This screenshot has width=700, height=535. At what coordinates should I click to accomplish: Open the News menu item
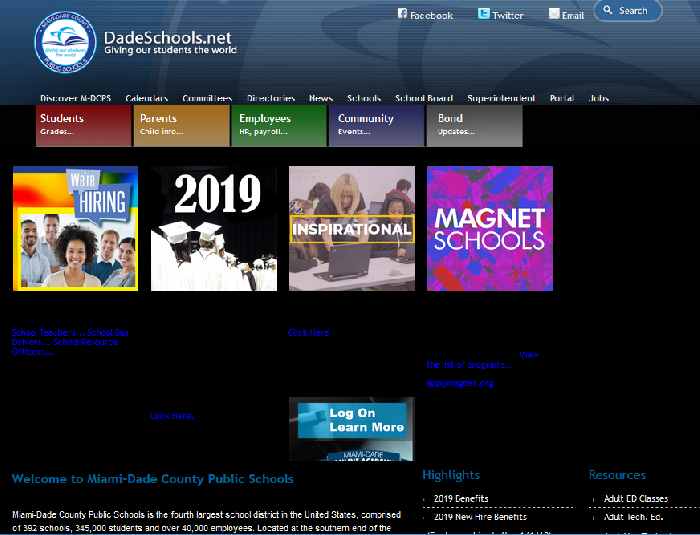point(321,98)
